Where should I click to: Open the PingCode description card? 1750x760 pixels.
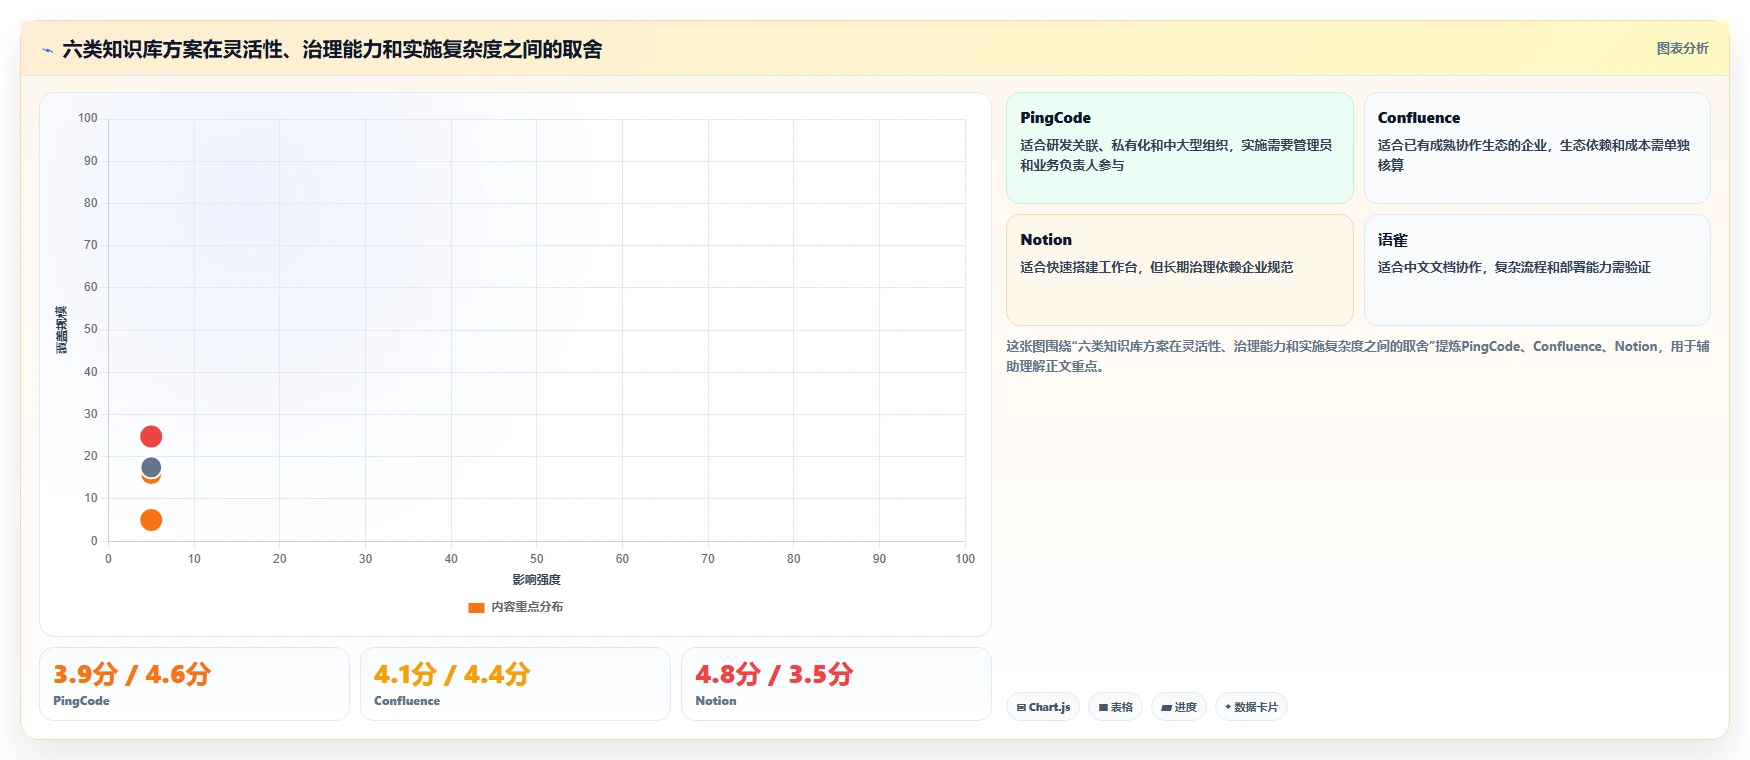[1179, 148]
